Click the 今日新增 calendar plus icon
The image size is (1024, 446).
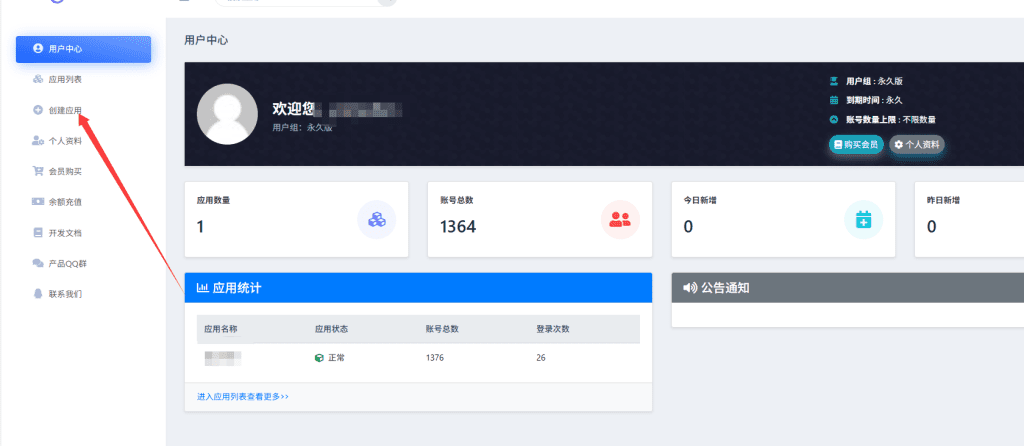pos(864,219)
